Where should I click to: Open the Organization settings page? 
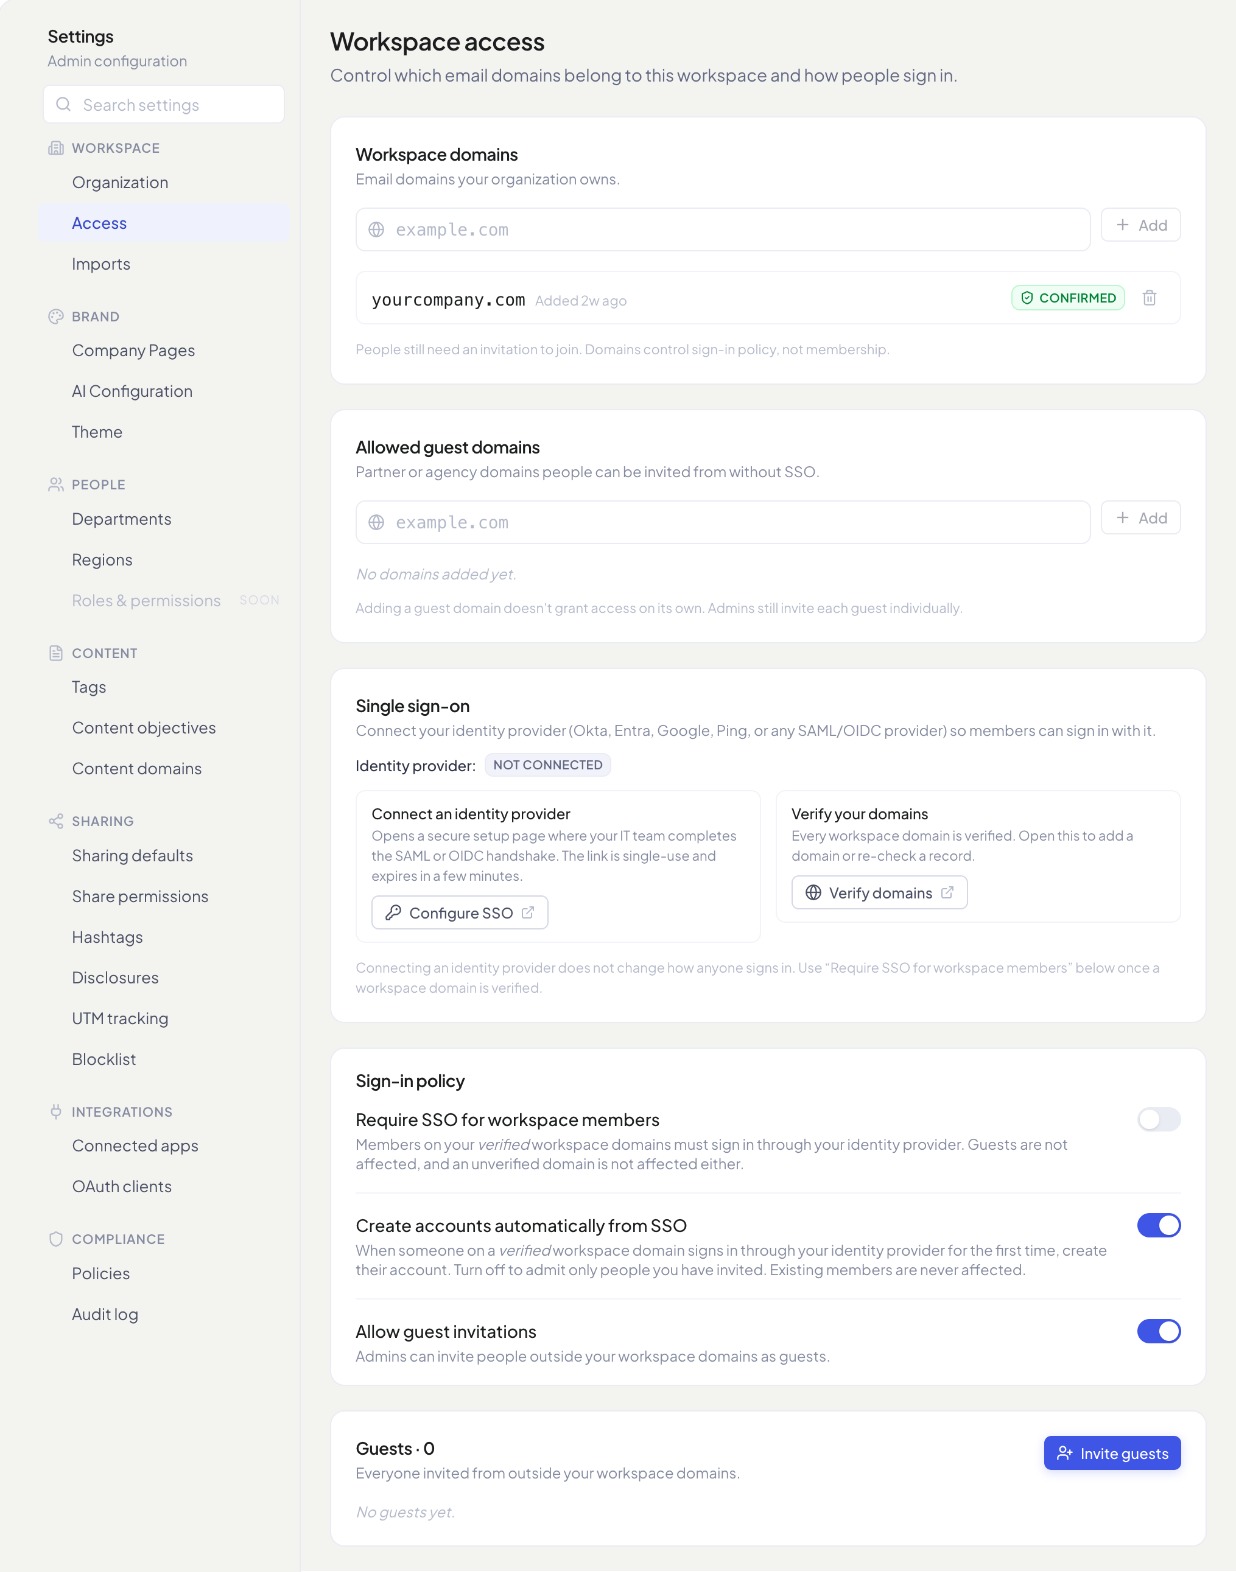coord(164,183)
